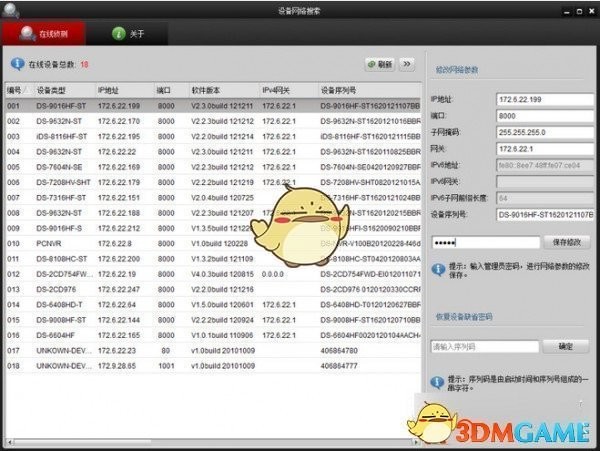Click info icon next to password tip
Screen dimensions: 600x451
tap(437, 269)
